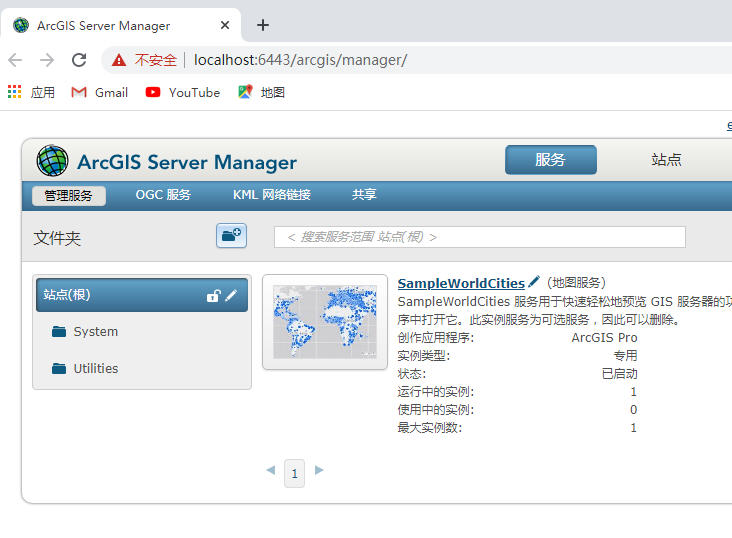Screen dimensions: 732x538
Task: Open the 地图 maps bookmark
Action: 261,92
